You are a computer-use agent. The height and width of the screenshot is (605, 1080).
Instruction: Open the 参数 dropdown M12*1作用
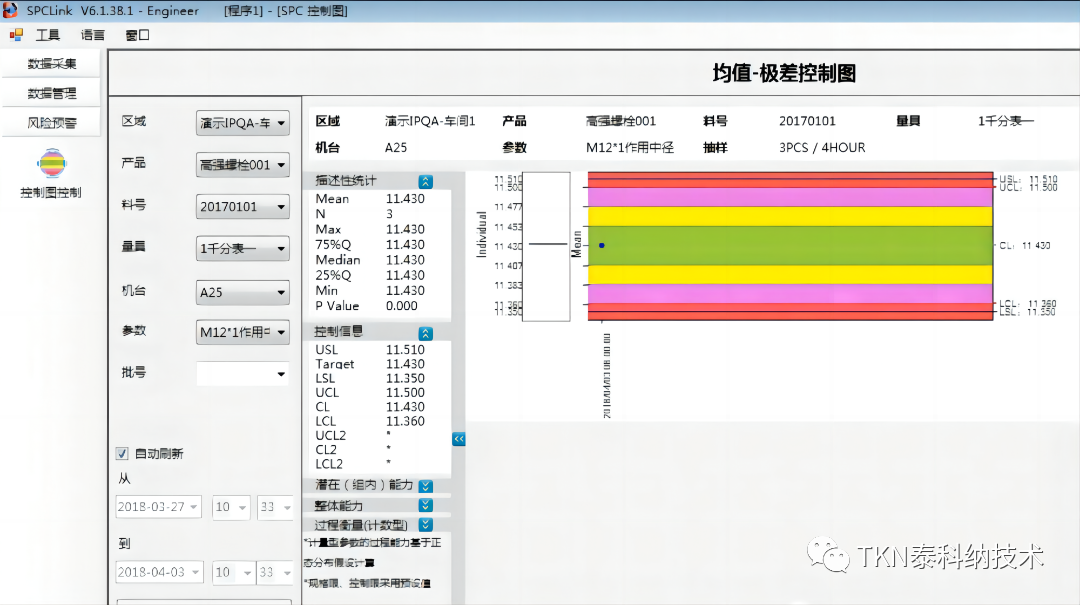[x=242, y=332]
